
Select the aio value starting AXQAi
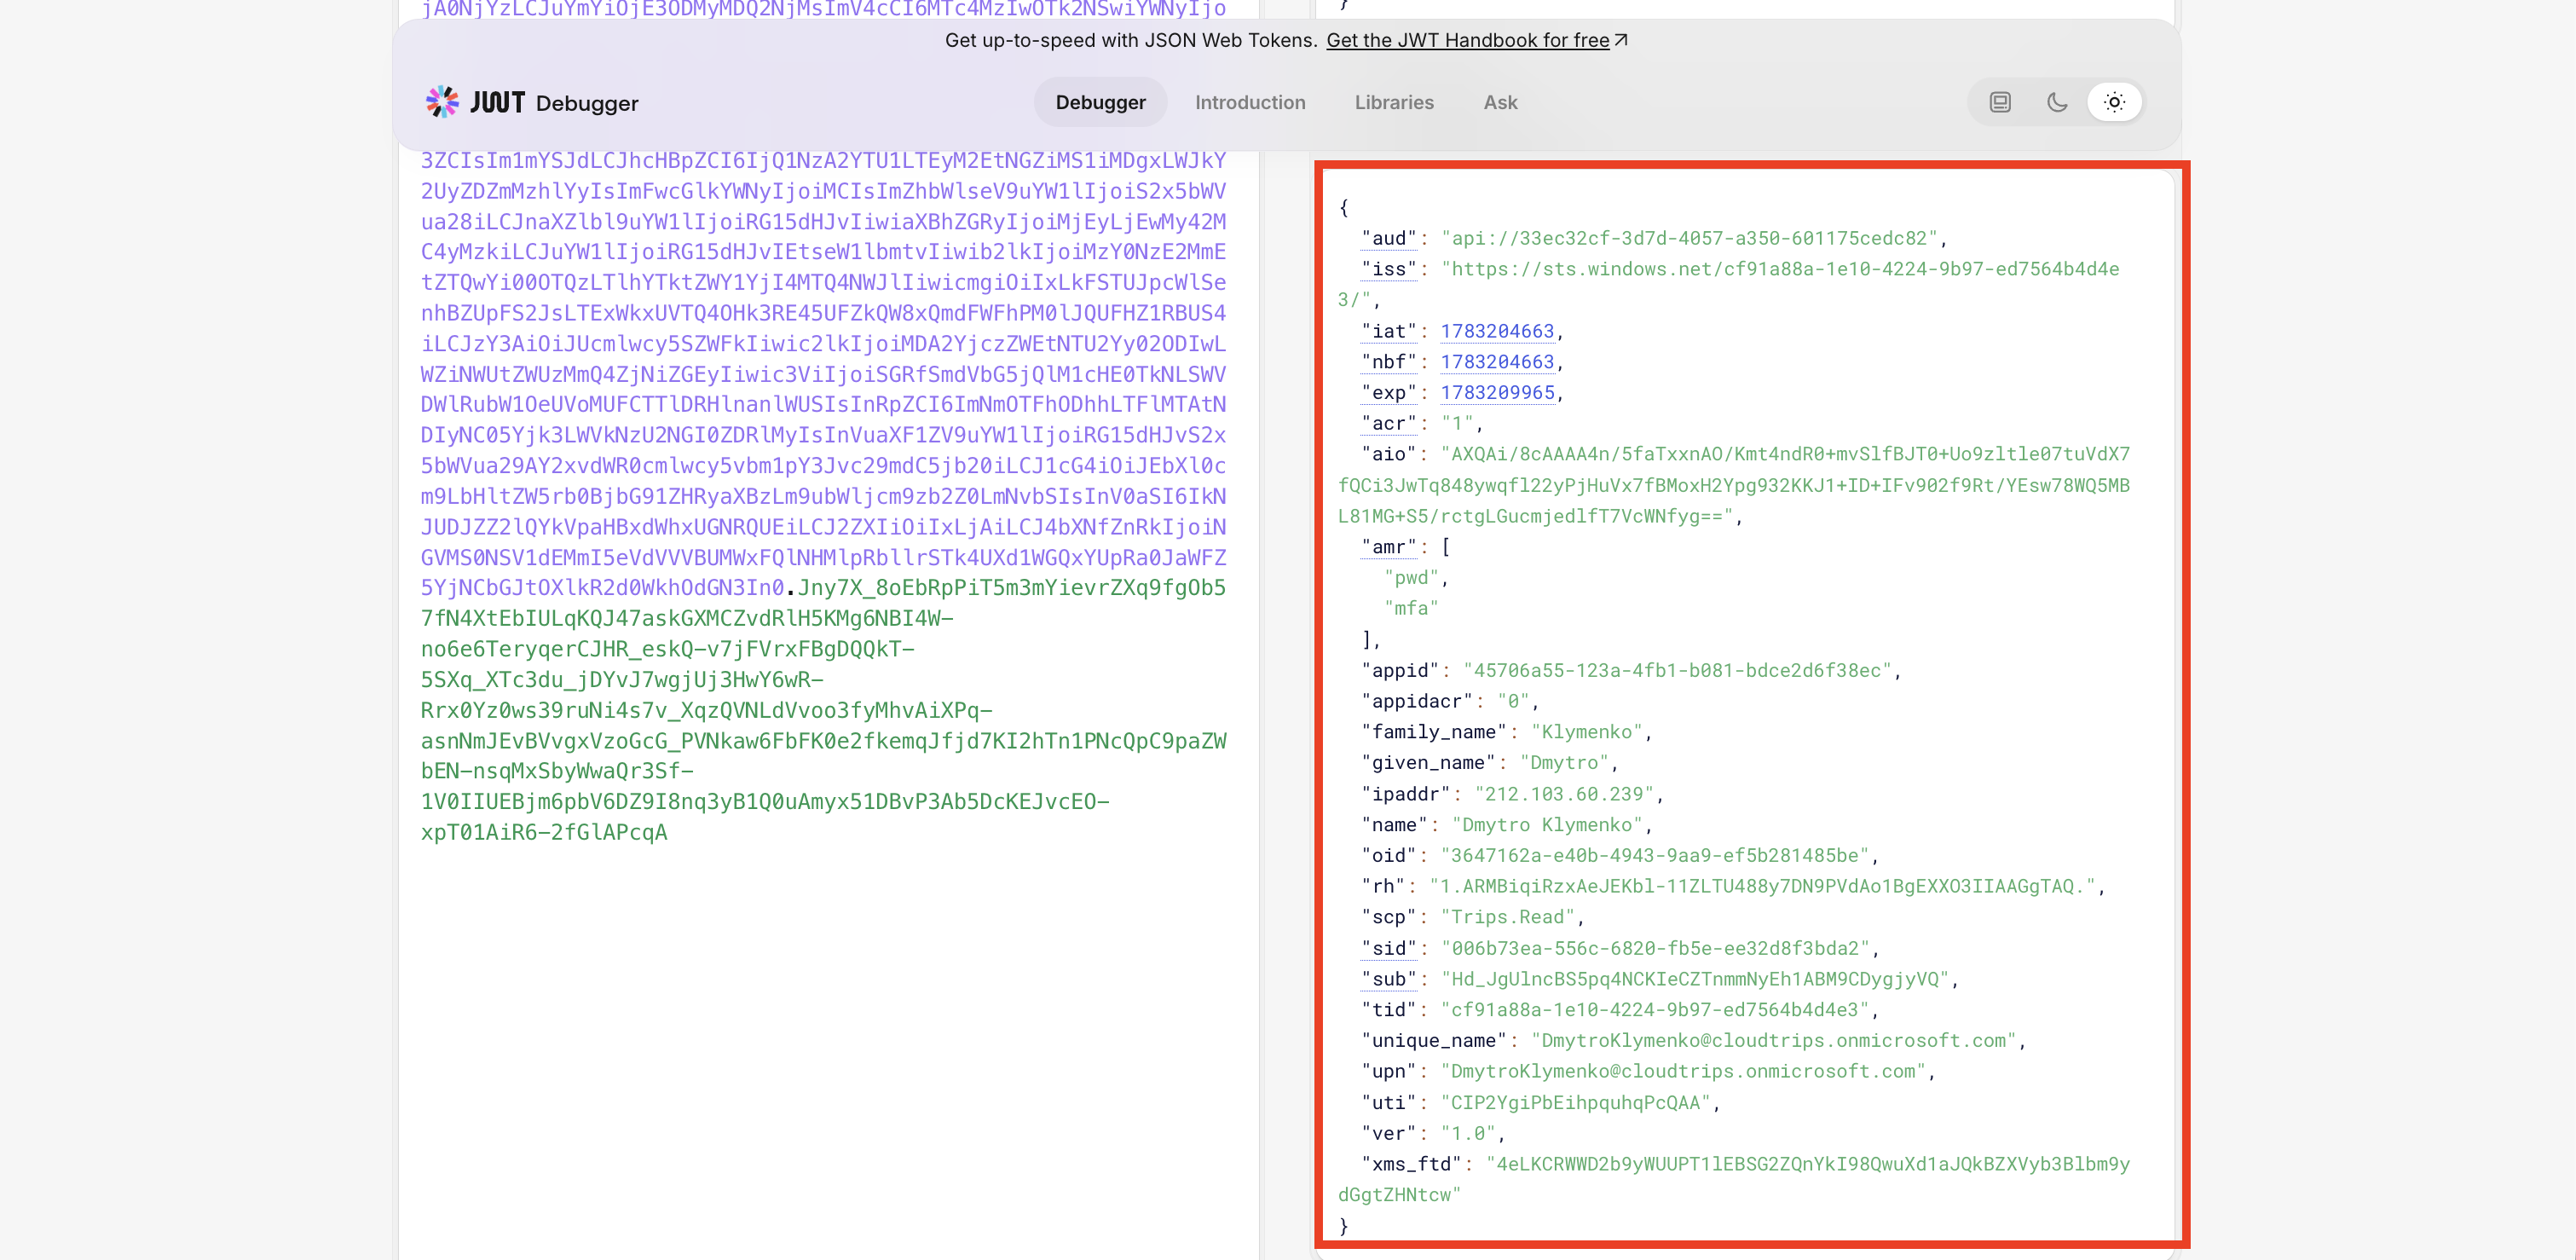(x=1735, y=485)
